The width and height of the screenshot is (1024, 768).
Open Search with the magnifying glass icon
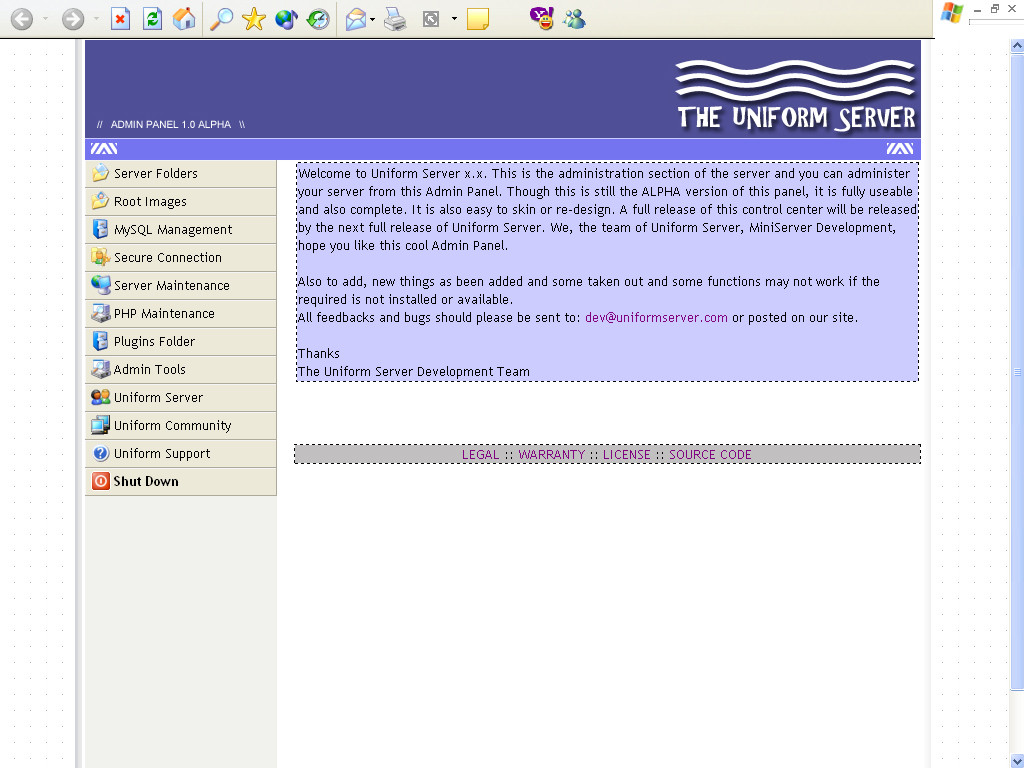(221, 19)
